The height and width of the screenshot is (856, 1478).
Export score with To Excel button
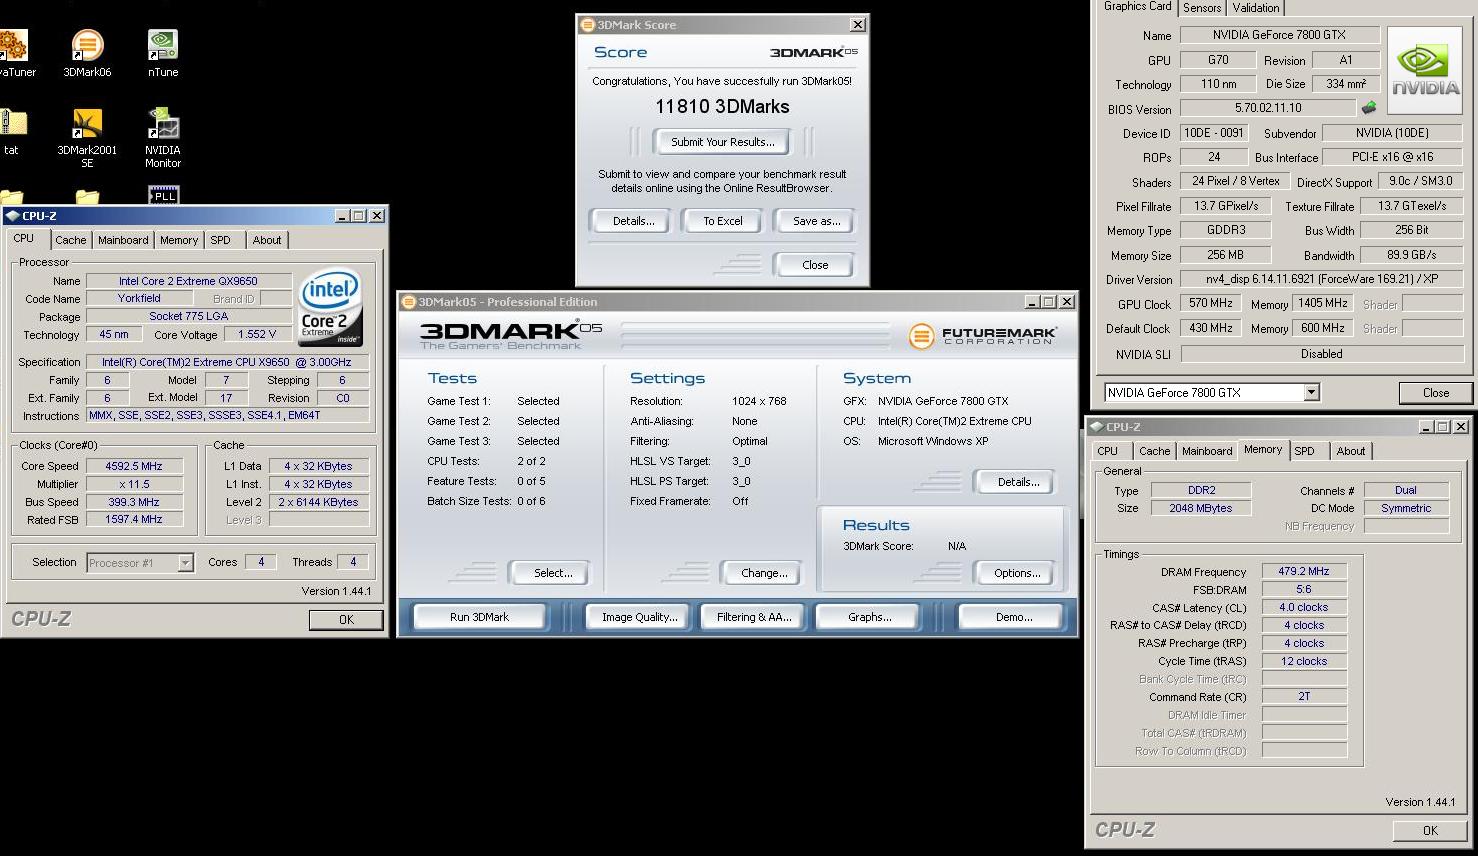point(722,221)
